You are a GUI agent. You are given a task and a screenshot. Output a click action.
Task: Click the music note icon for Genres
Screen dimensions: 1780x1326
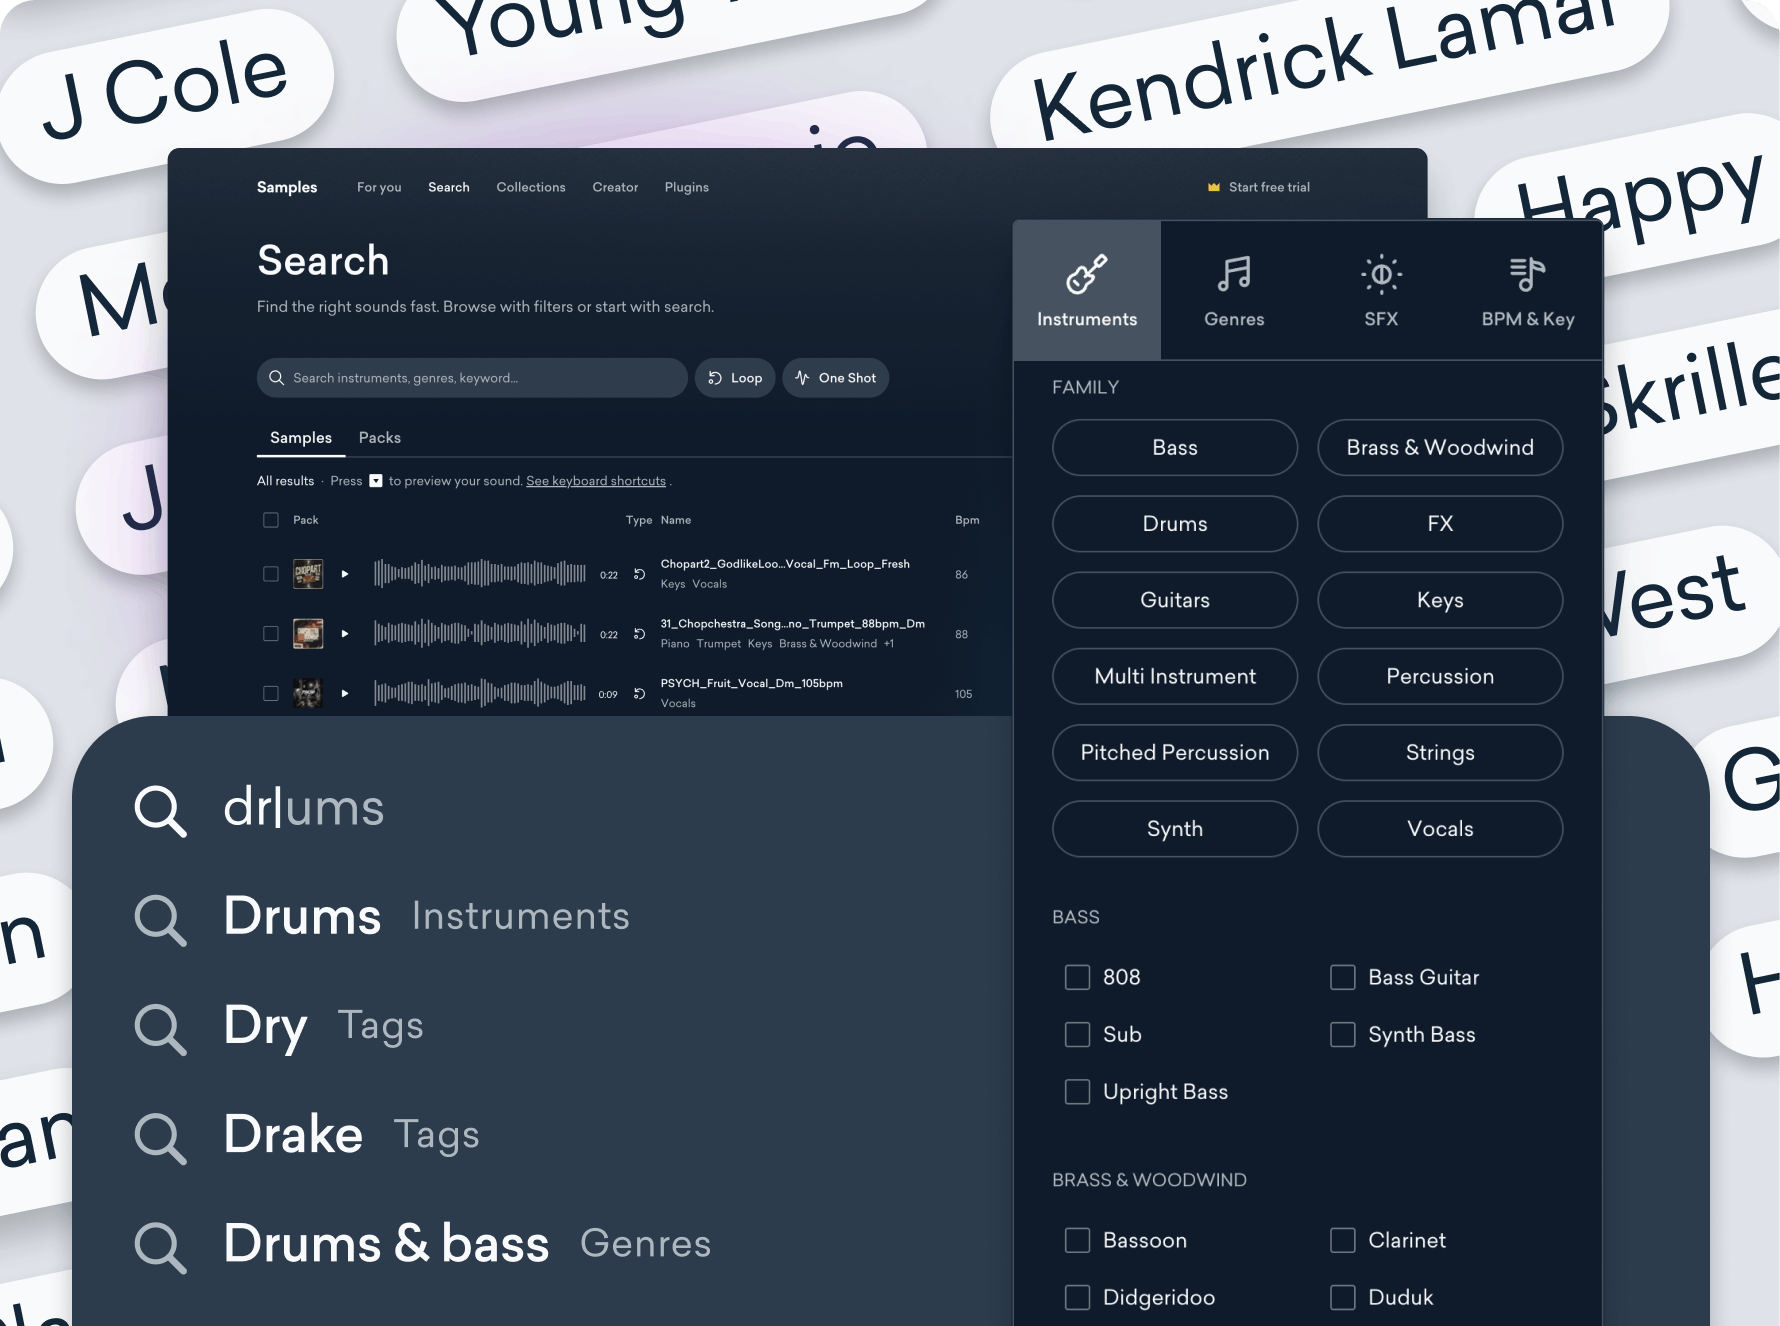click(x=1234, y=273)
